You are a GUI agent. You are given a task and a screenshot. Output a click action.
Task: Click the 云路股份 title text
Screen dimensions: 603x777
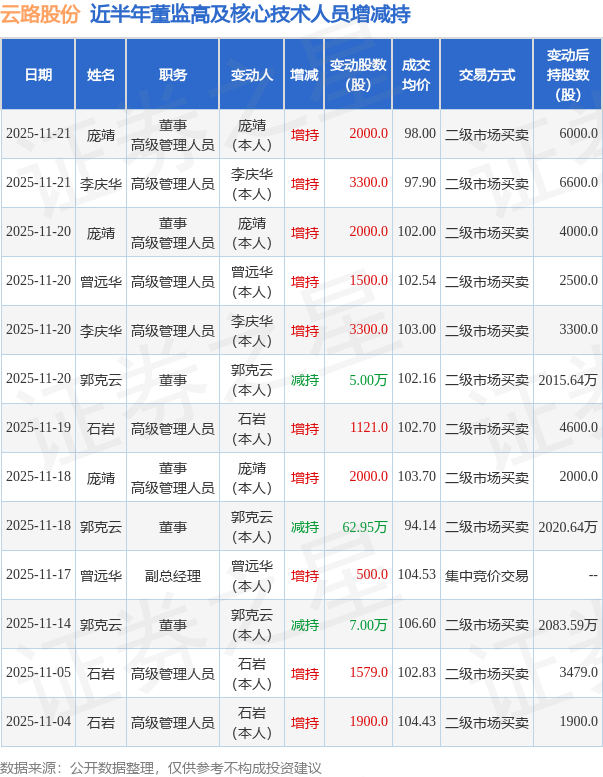tap(40, 14)
